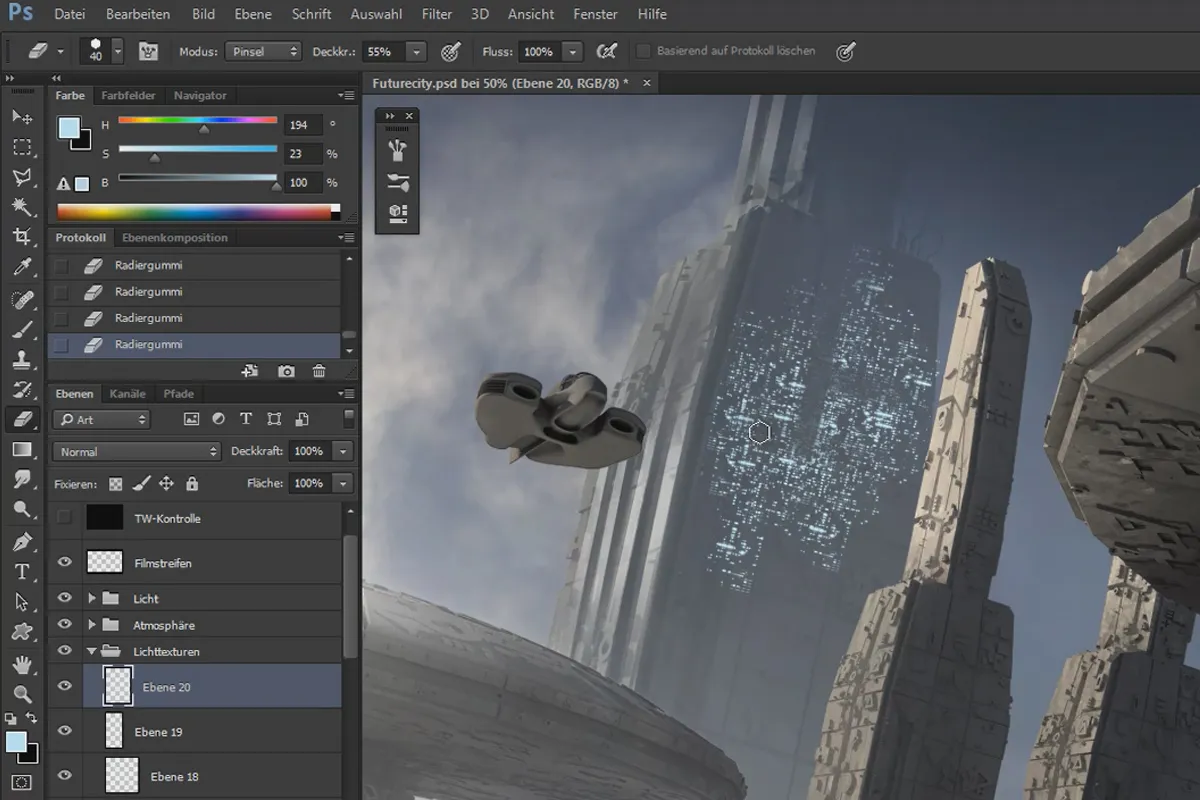Open the Filter menu
The width and height of the screenshot is (1200, 800).
click(437, 14)
